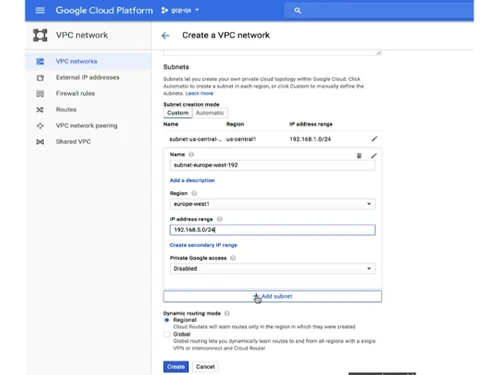Open VPC networks in sidebar
Image resolution: width=500 pixels, height=375 pixels.
click(88, 61)
